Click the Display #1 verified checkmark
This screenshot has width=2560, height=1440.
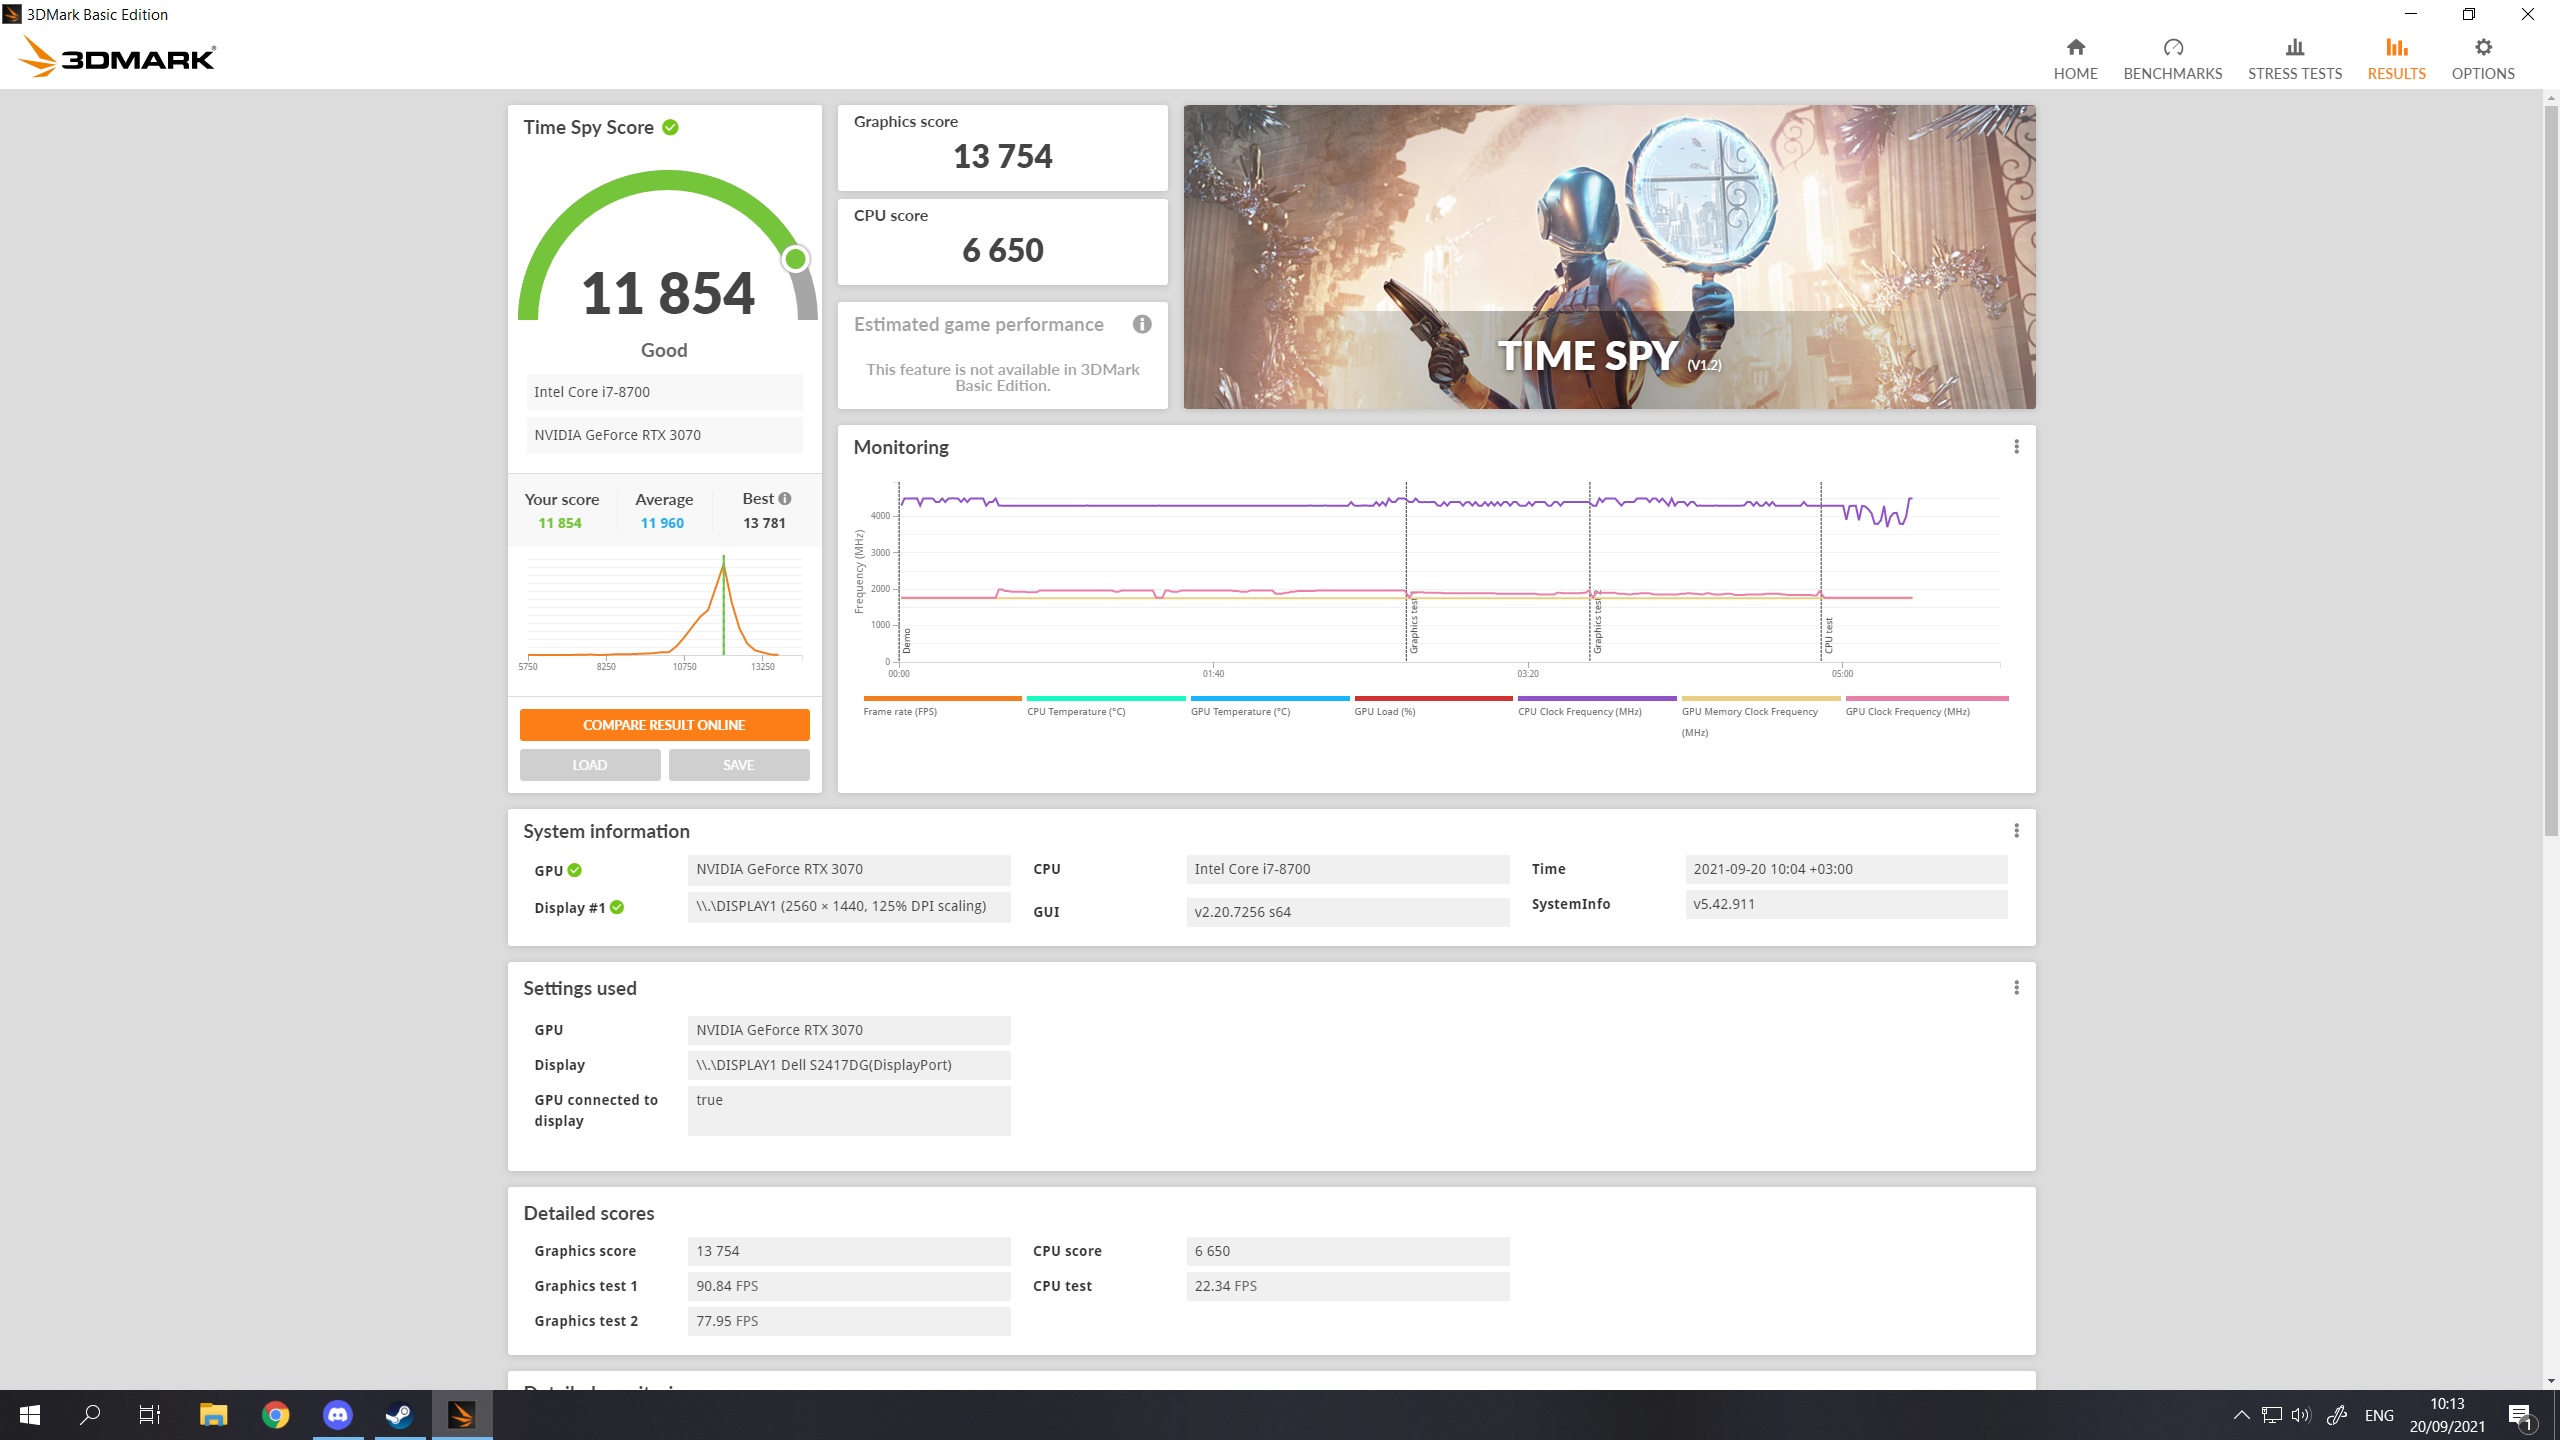(617, 907)
